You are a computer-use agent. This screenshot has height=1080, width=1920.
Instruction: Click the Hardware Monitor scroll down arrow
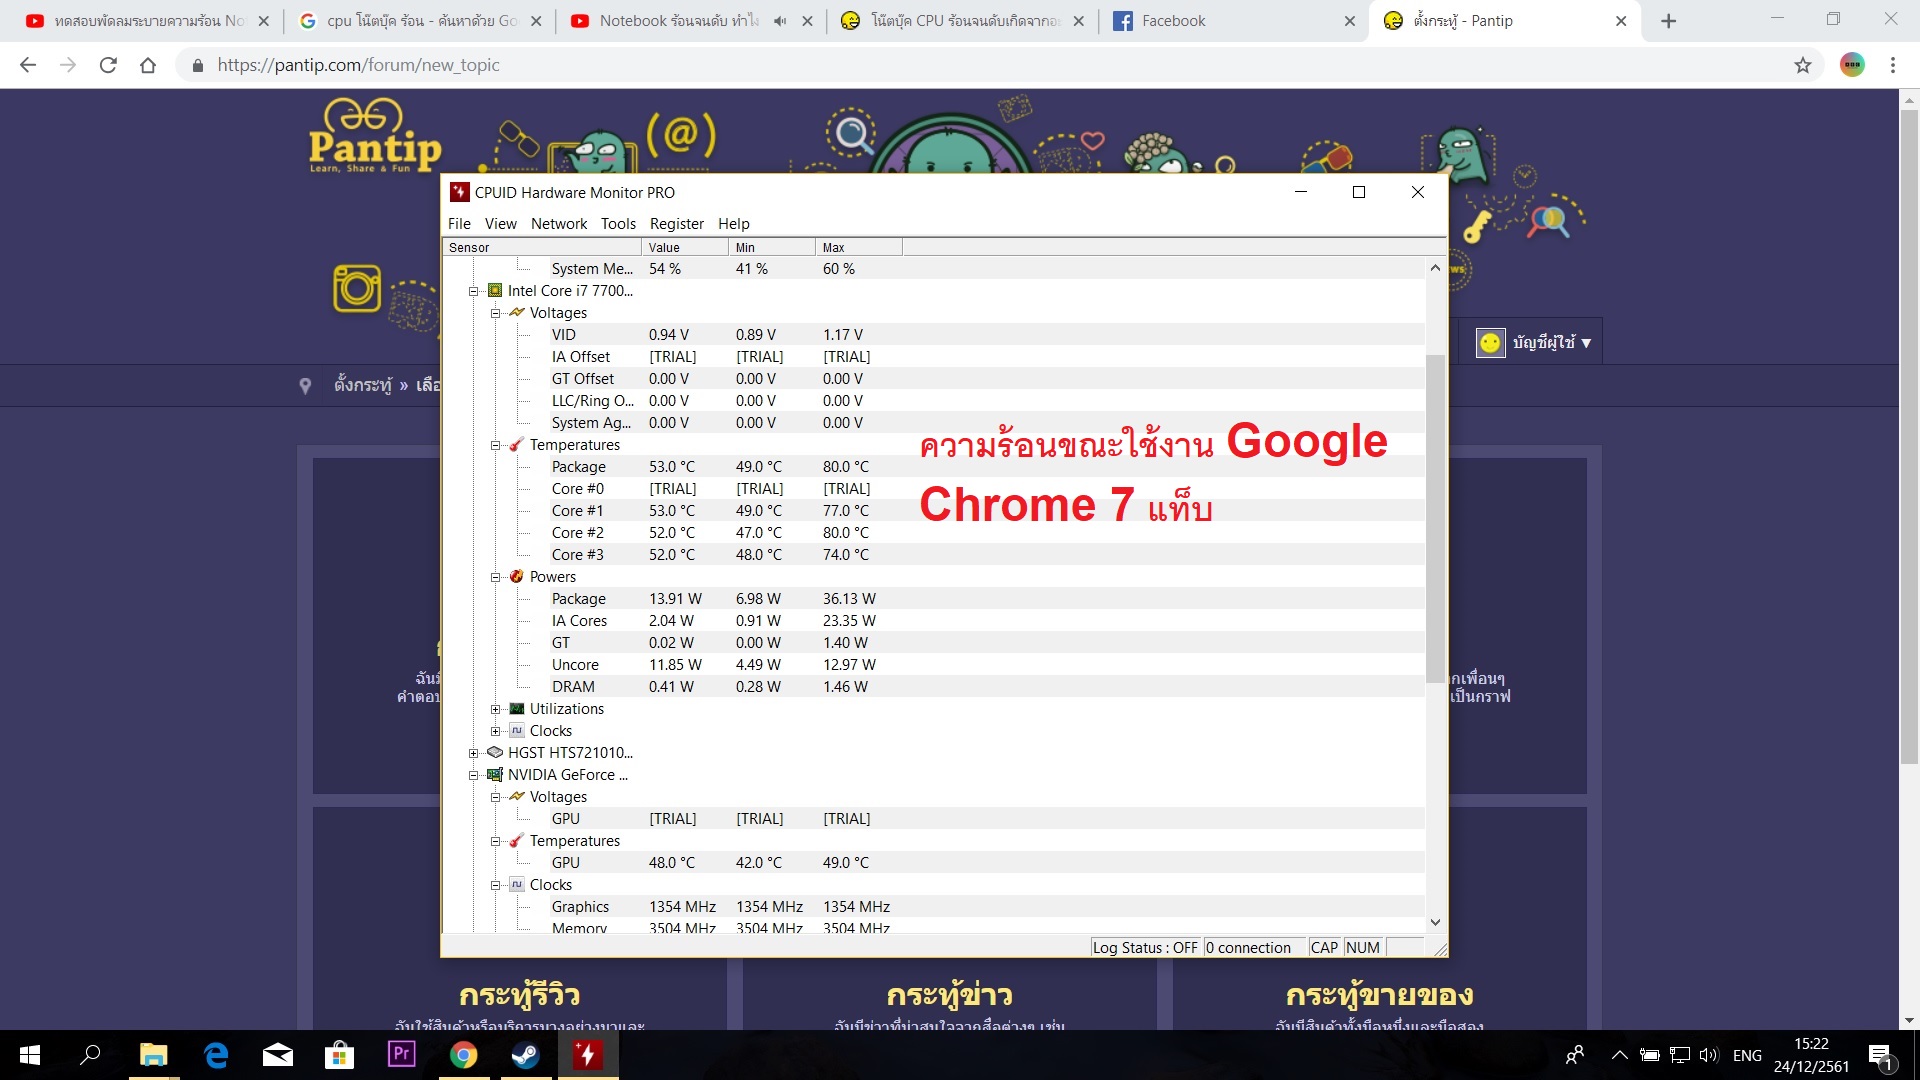1435,922
